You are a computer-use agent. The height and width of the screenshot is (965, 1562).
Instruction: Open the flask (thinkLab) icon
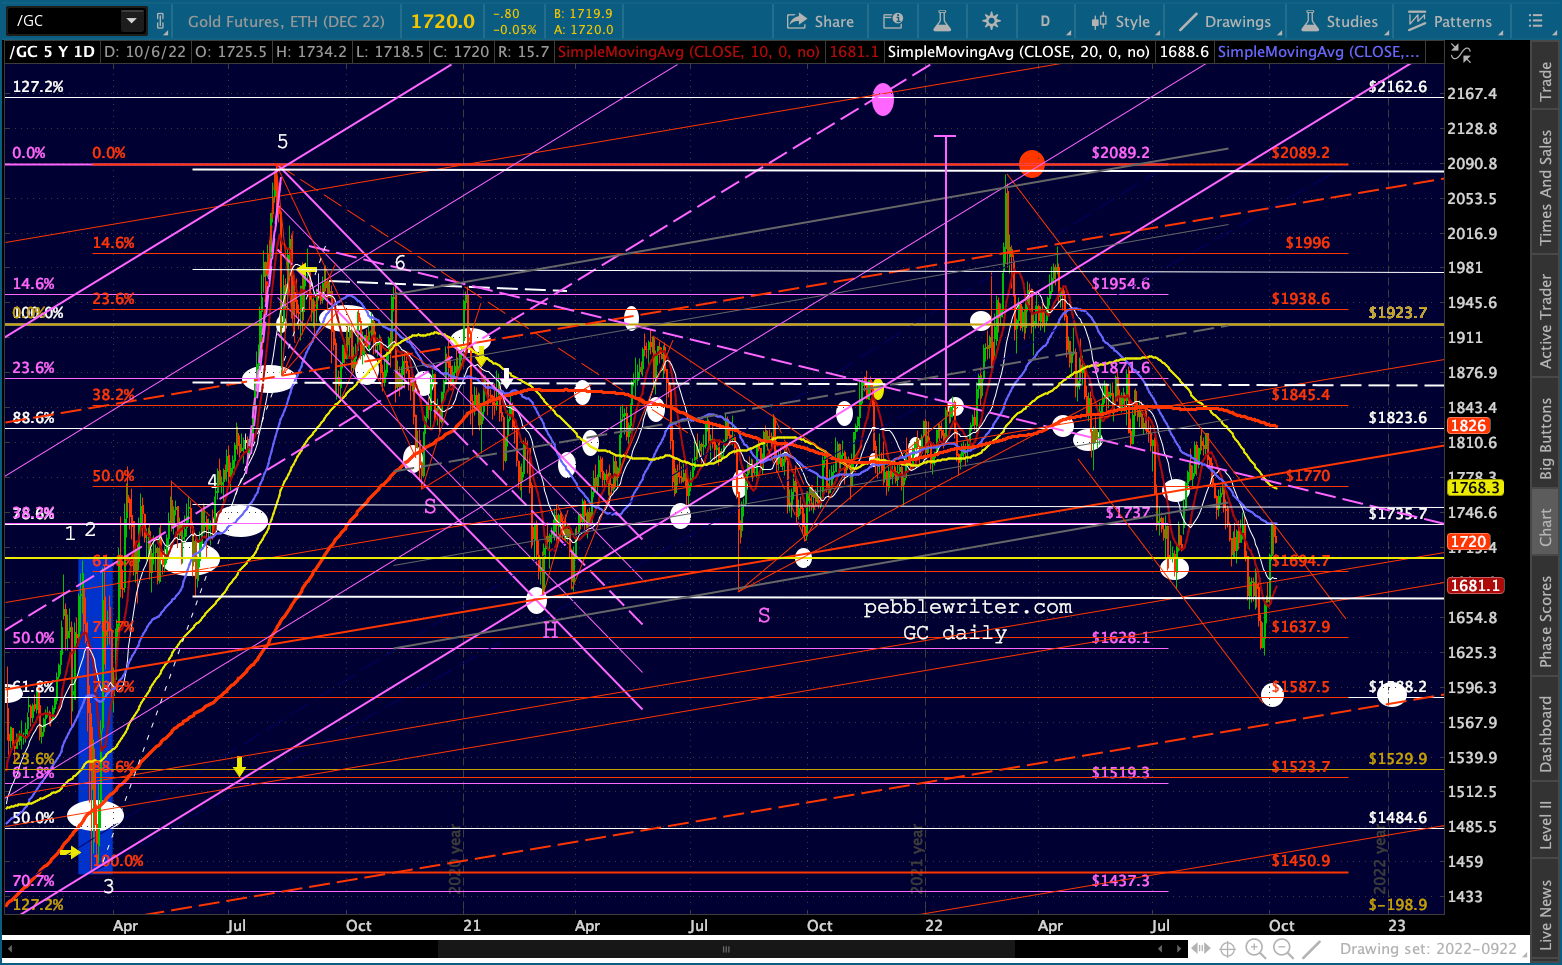coord(941,21)
